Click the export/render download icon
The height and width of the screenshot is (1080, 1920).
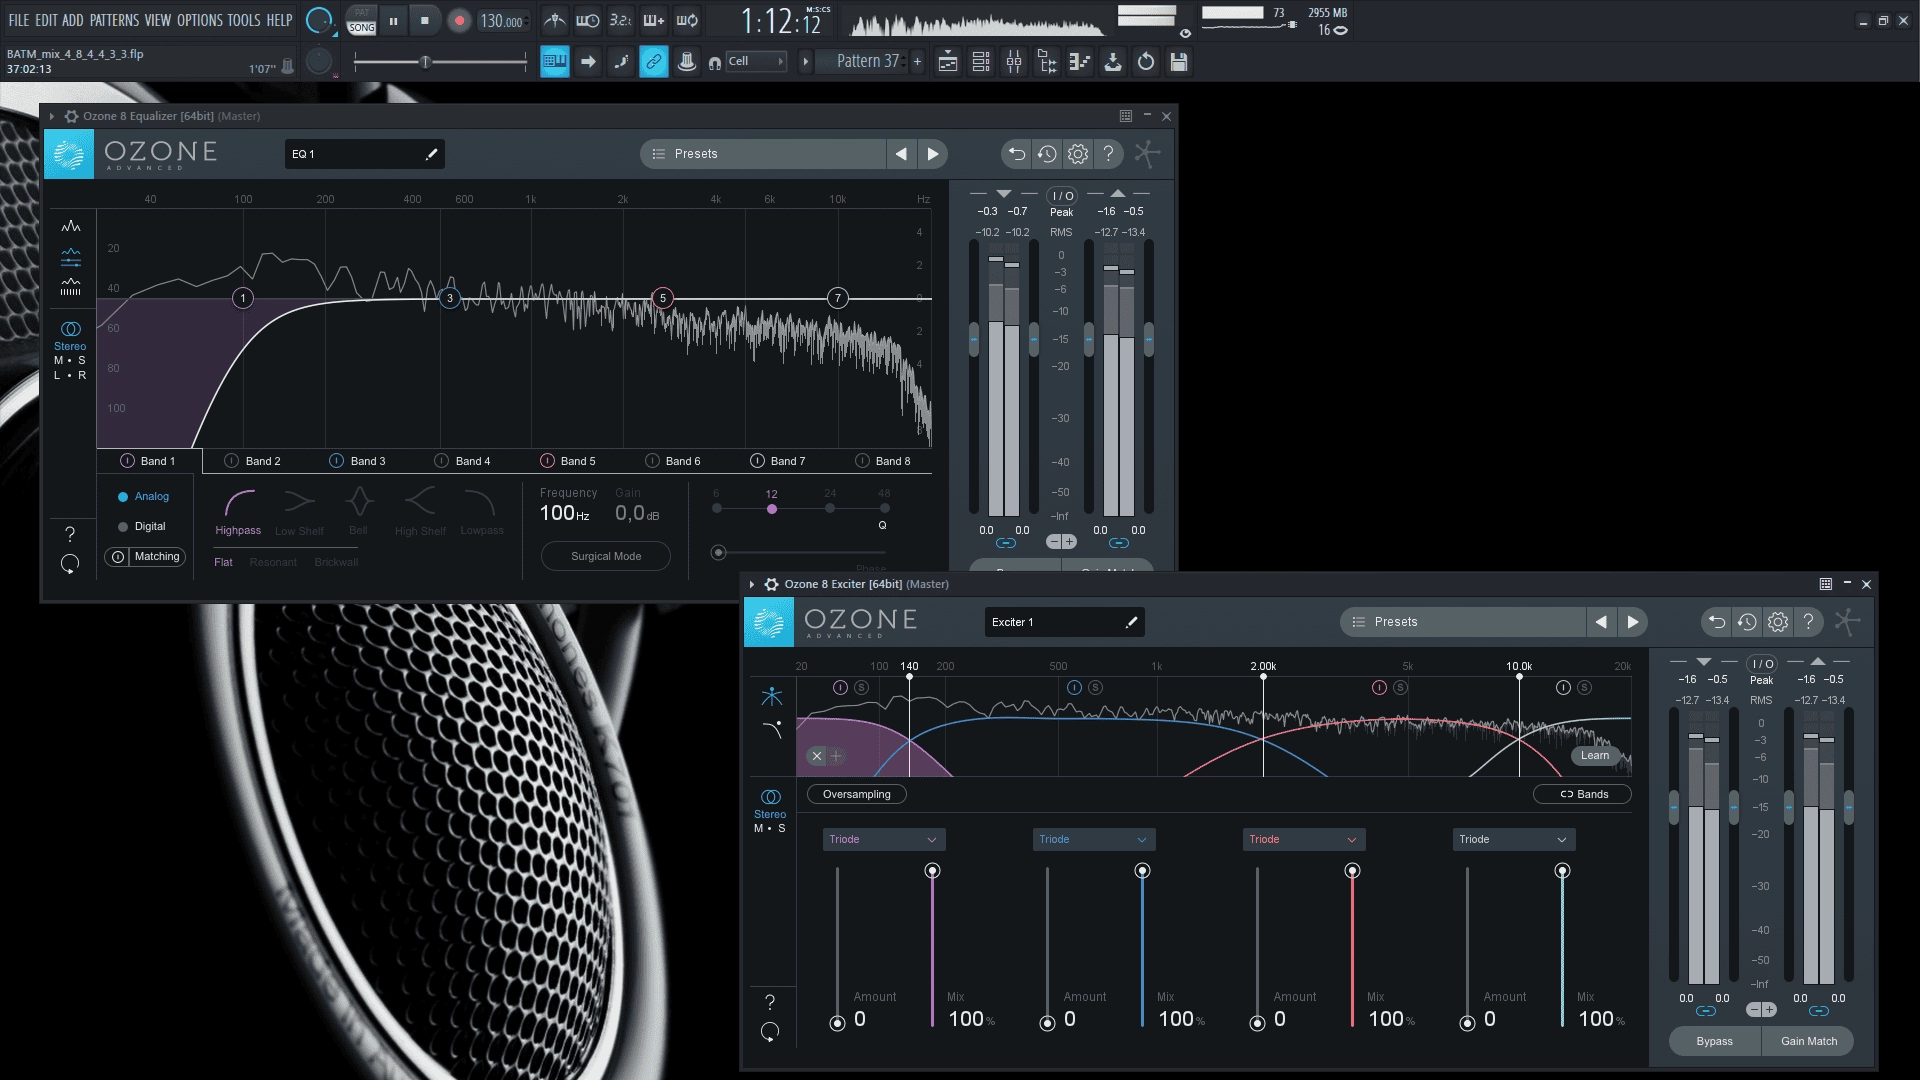click(1112, 62)
